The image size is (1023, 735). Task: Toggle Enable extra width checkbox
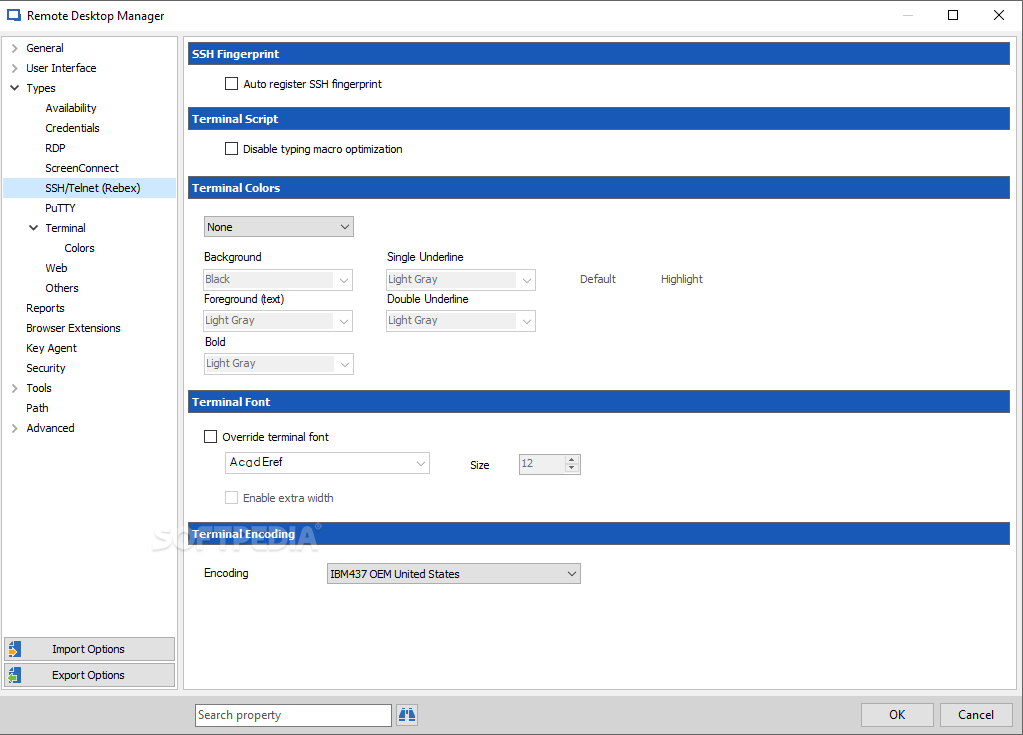(231, 498)
